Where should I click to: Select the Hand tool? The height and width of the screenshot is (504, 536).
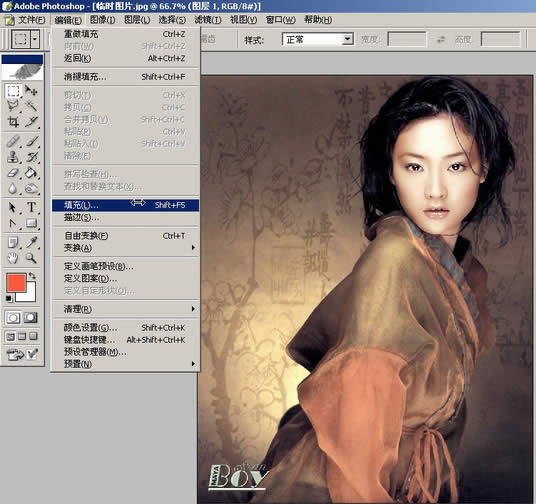coord(13,258)
